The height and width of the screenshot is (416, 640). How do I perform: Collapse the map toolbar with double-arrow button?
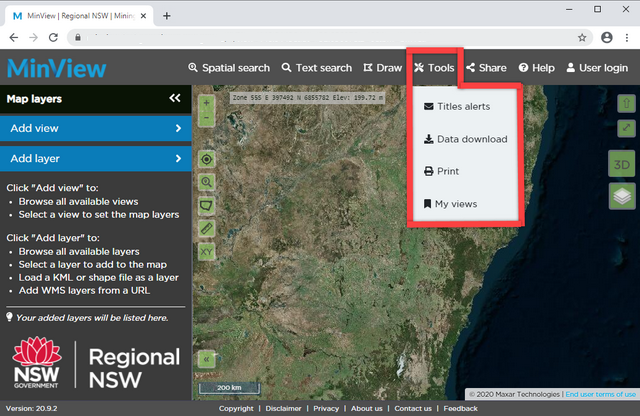tap(207, 359)
